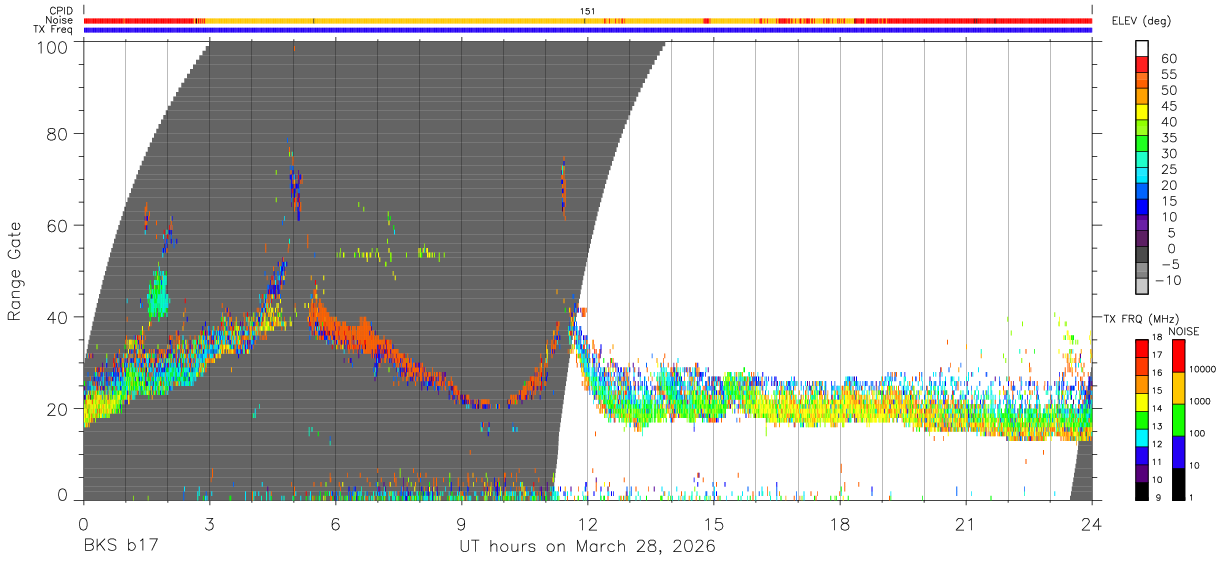Viewport: 1228px width, 567px height.
Task: Click the '18' tick on the UT hours axis
Action: tap(840, 524)
